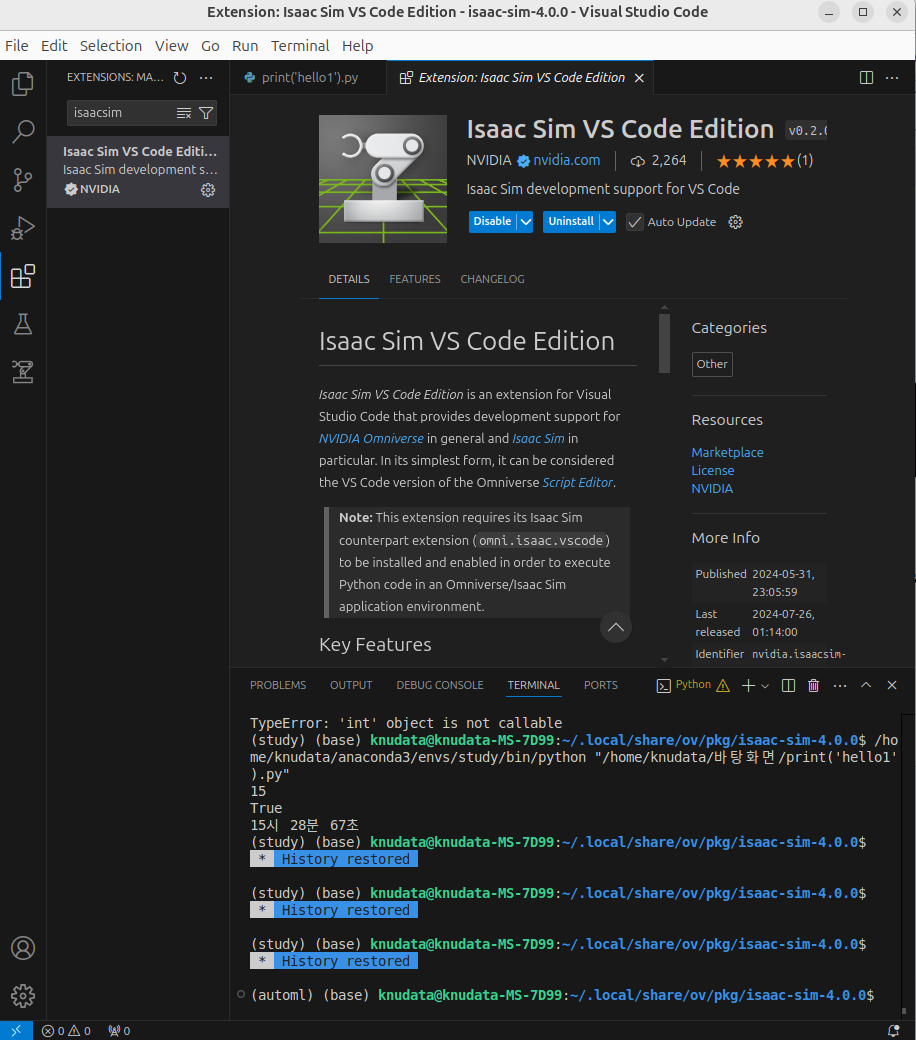Open remote window indicator in status bar

point(16,1031)
